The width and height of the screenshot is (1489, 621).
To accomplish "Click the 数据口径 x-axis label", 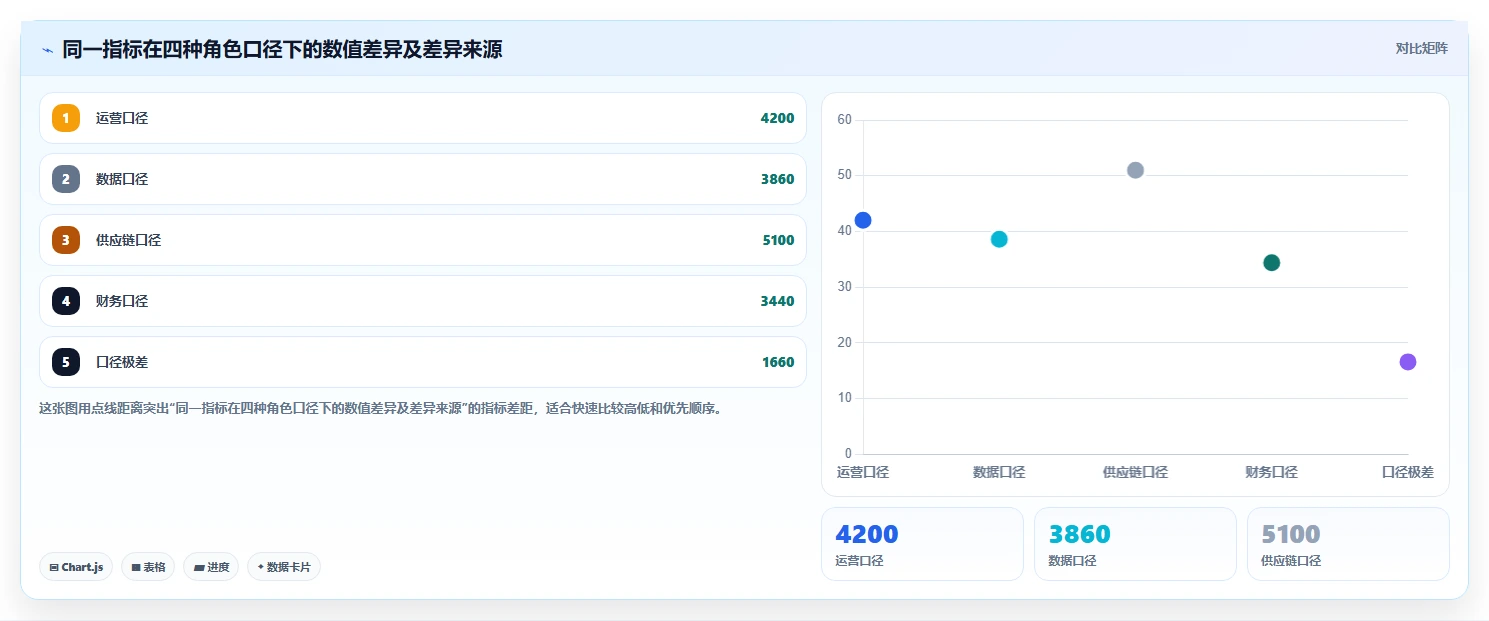I will pos(999,472).
